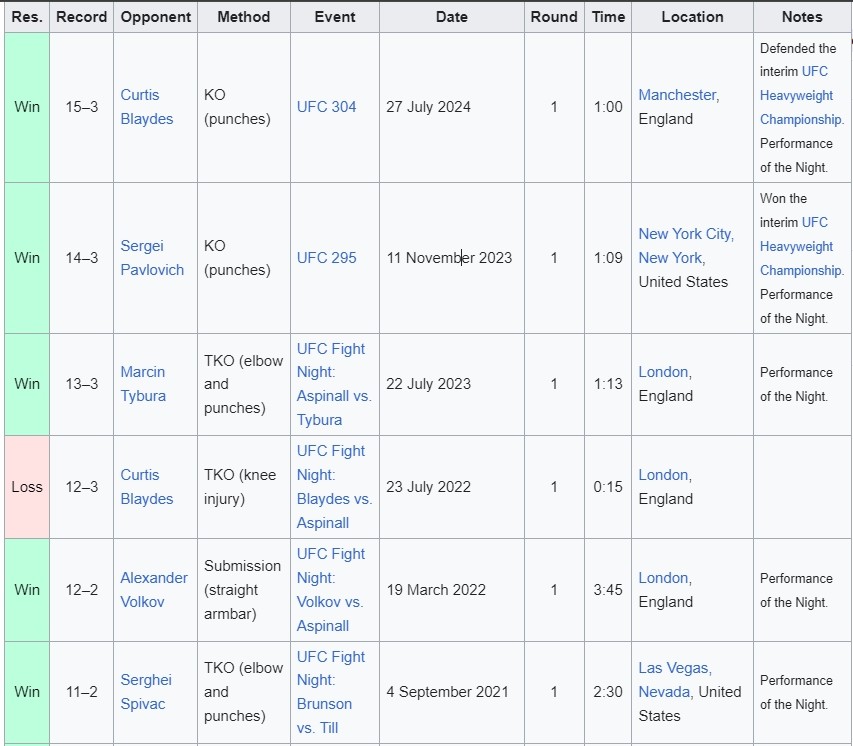
Task: Click the date 23 July 2022
Action: tap(428, 487)
